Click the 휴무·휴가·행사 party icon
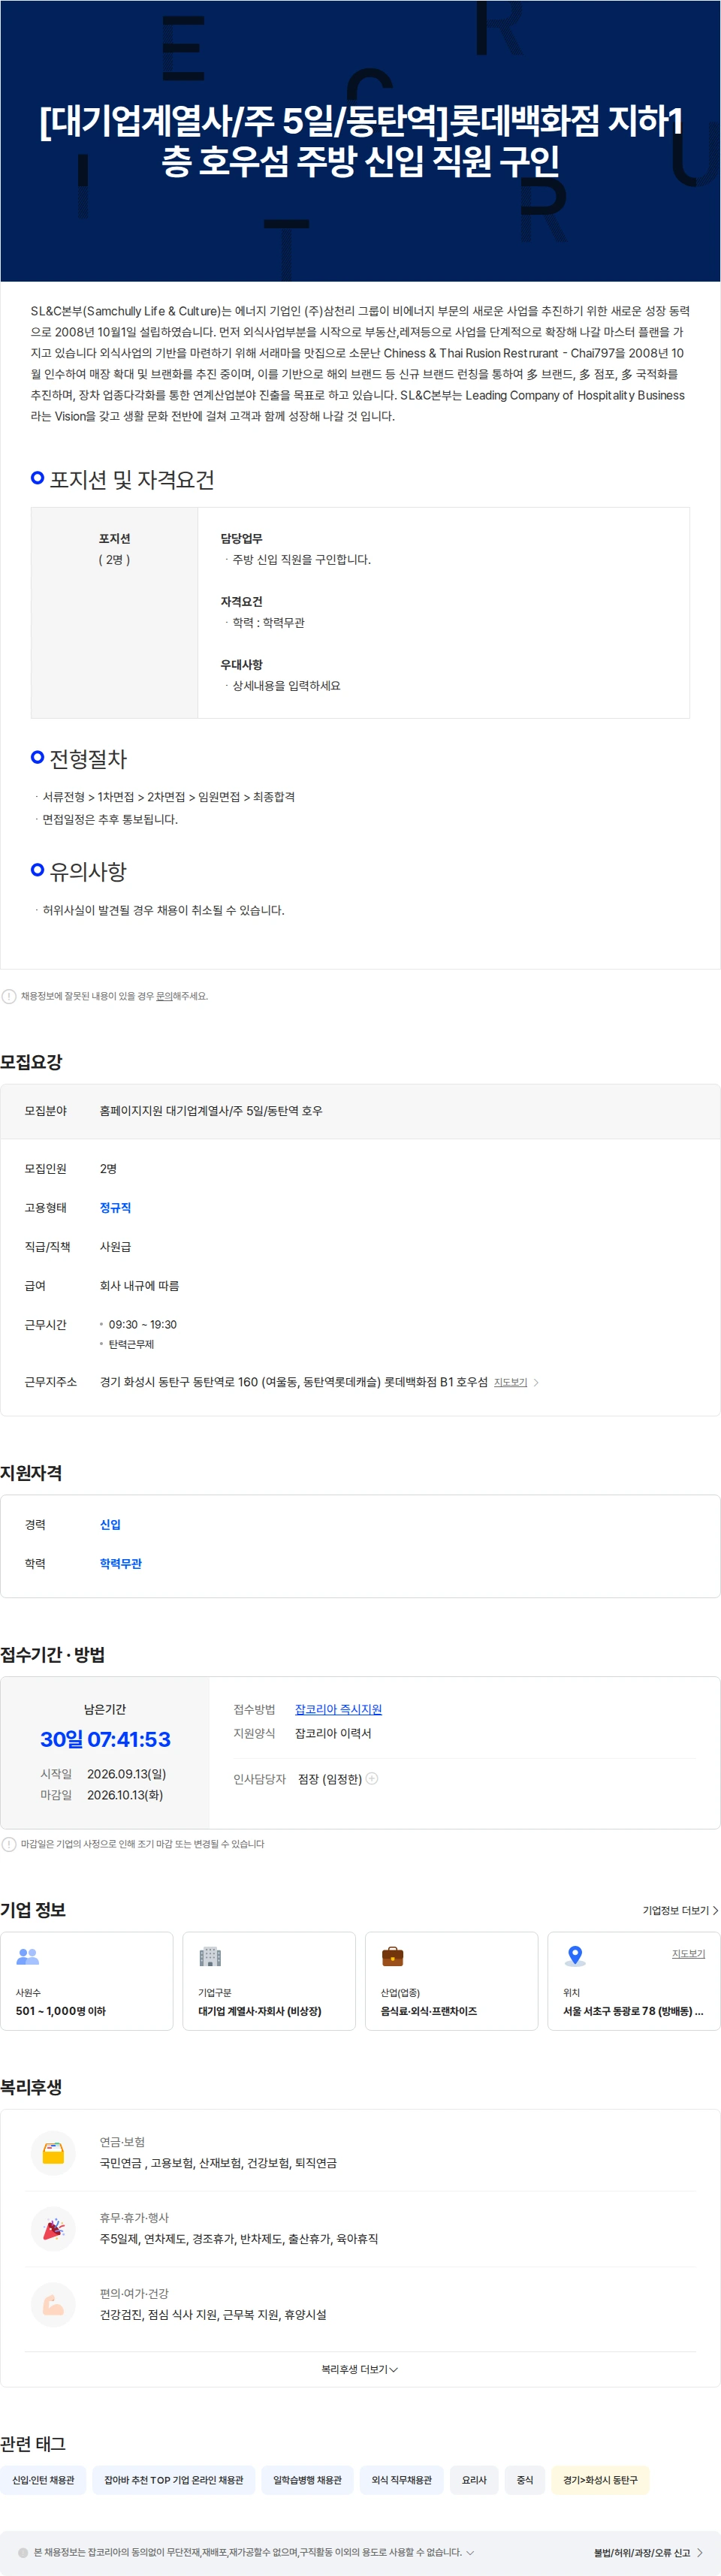The image size is (721, 2576). tap(54, 2228)
